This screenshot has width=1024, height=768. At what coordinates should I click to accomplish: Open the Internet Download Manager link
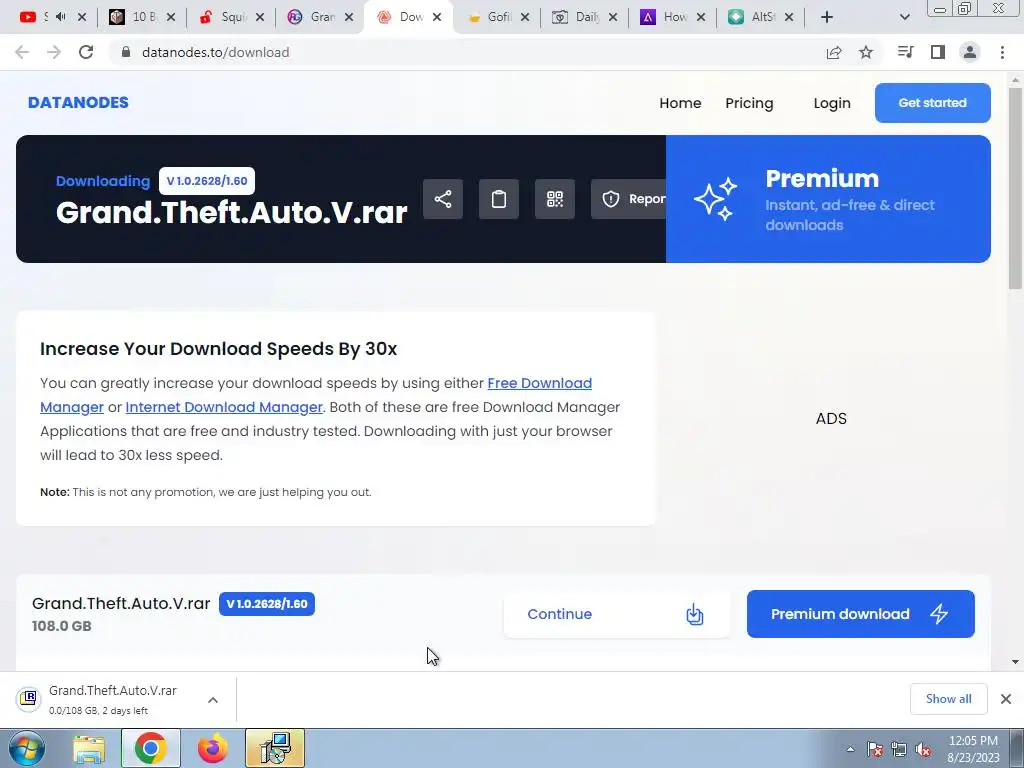224,407
